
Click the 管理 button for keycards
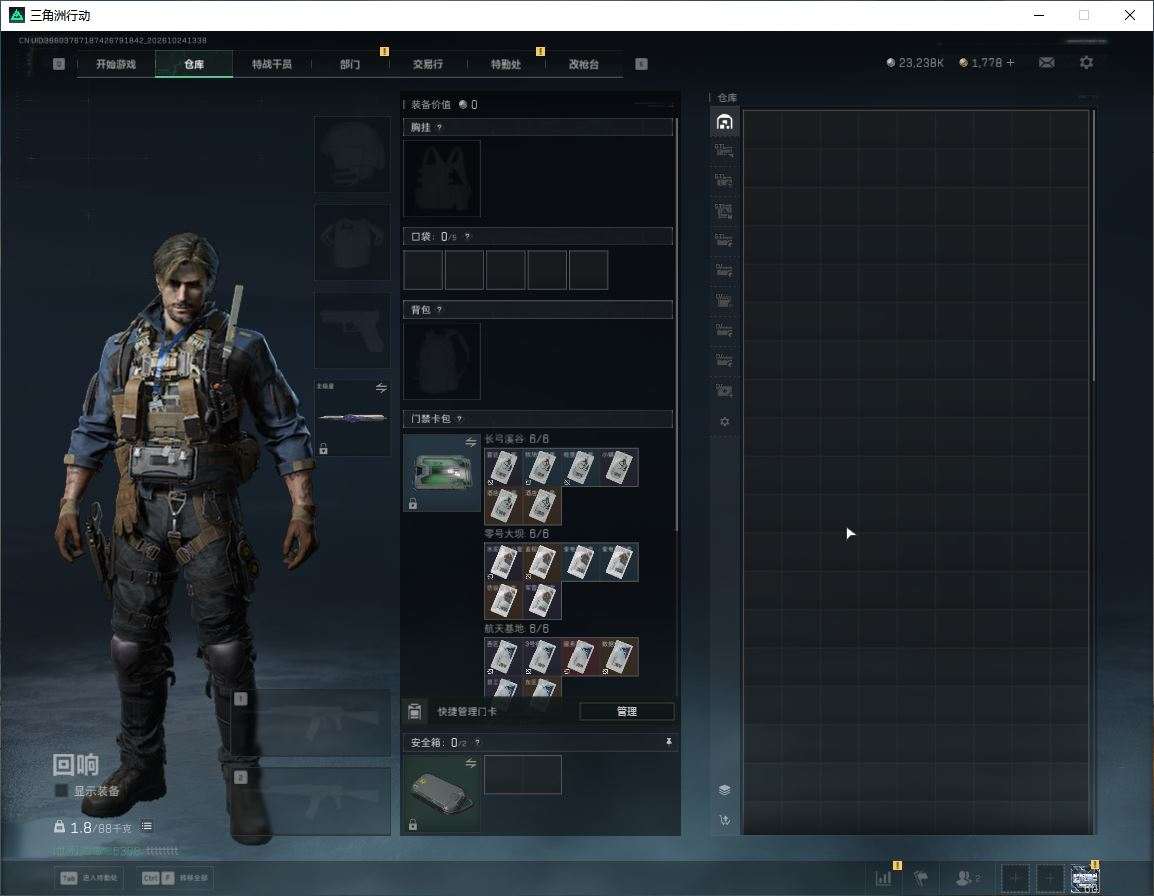[x=626, y=711]
